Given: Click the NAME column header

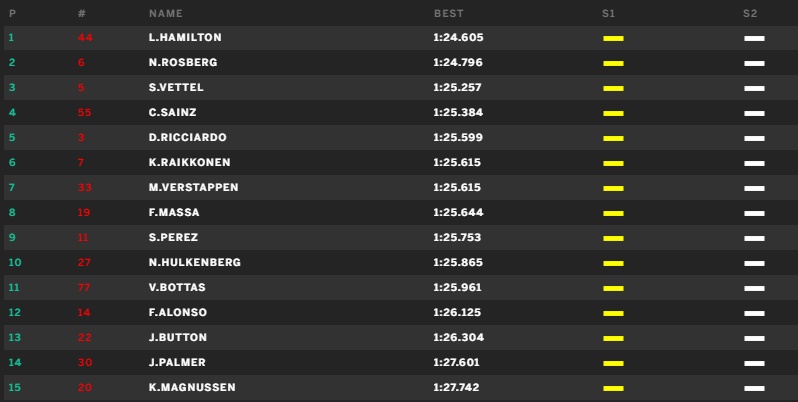Looking at the screenshot, I should point(165,14).
